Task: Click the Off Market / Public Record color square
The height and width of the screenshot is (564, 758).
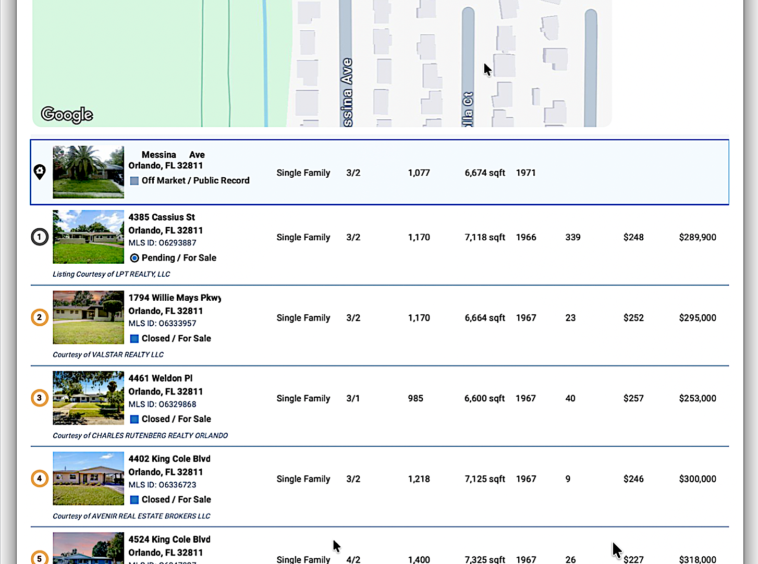Action: click(134, 181)
